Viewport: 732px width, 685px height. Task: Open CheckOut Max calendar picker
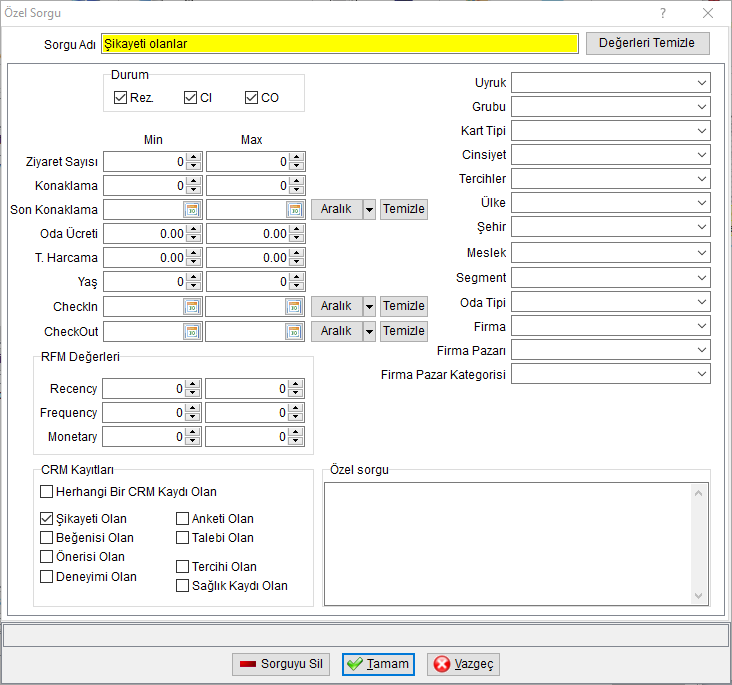tap(294, 332)
